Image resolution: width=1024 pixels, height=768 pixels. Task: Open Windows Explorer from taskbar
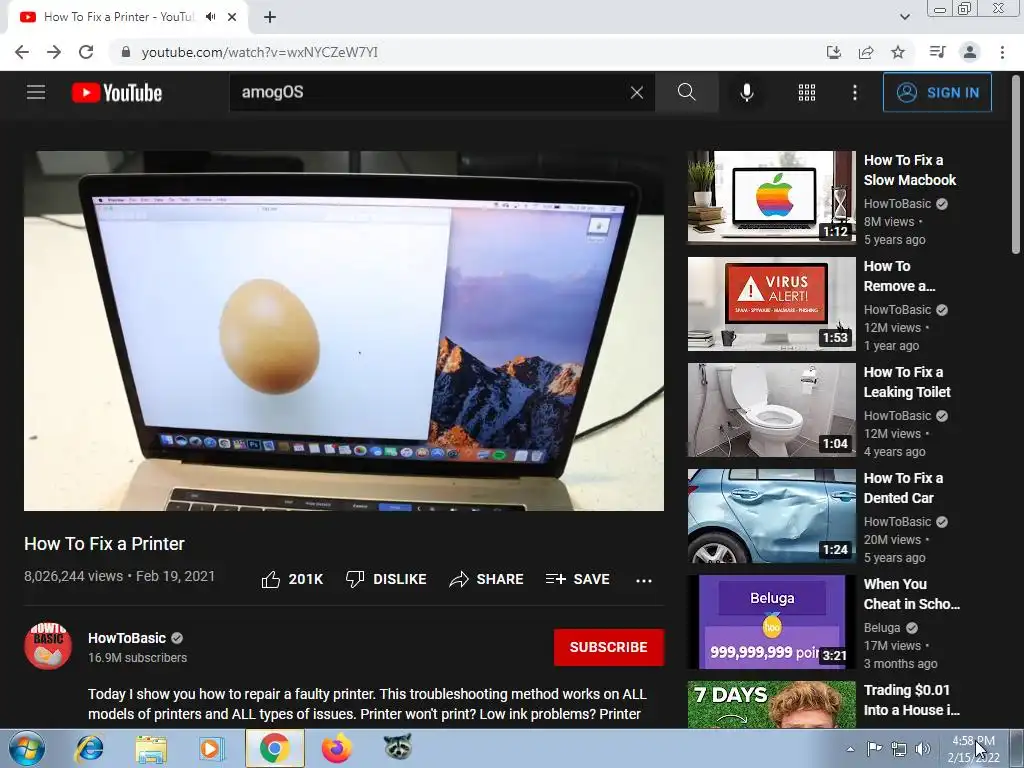coord(151,748)
